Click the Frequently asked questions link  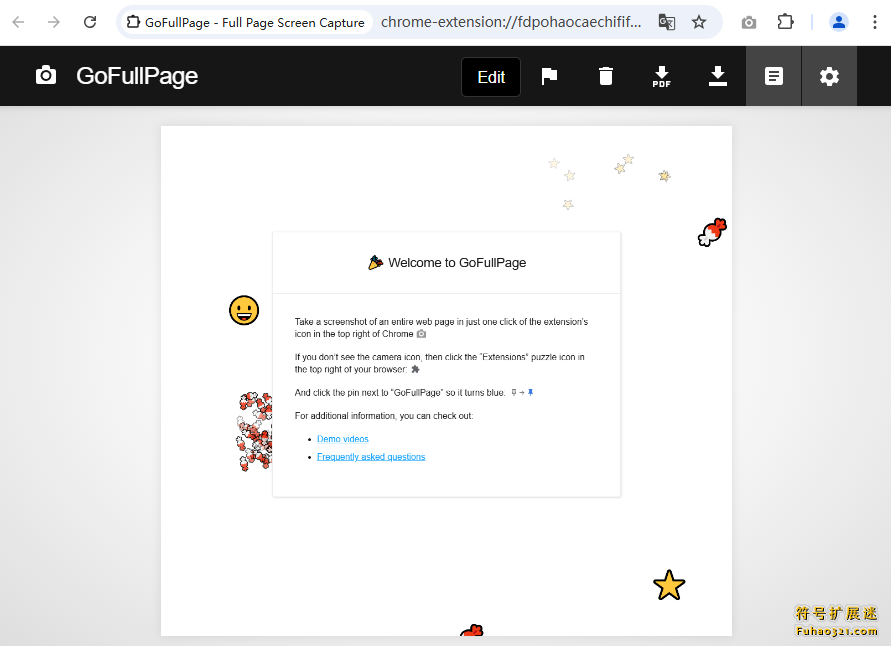click(x=371, y=457)
